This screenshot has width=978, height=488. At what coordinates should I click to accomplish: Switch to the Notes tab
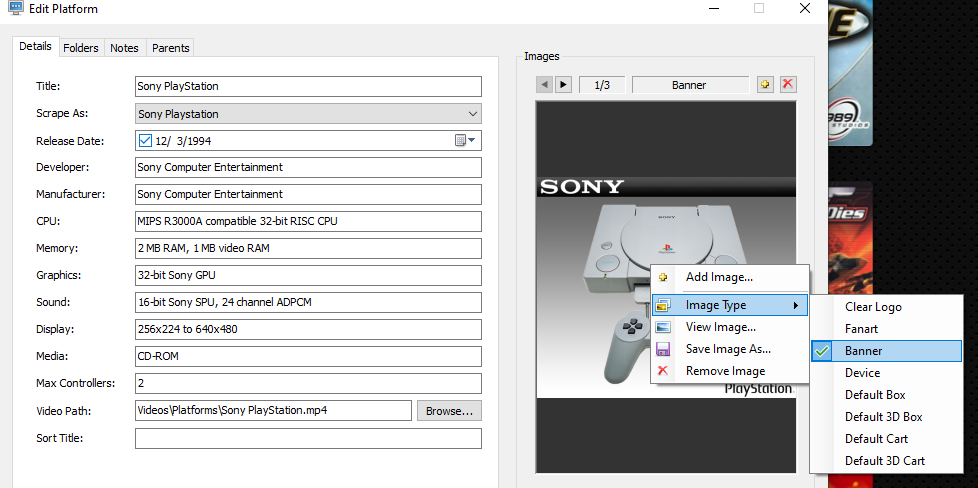[x=124, y=48]
